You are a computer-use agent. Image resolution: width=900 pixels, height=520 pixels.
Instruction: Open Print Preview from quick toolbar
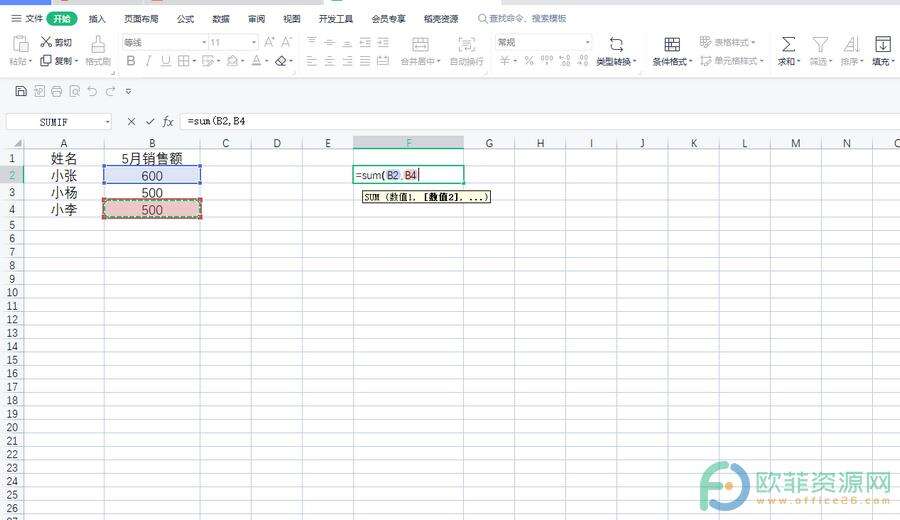coord(74,91)
